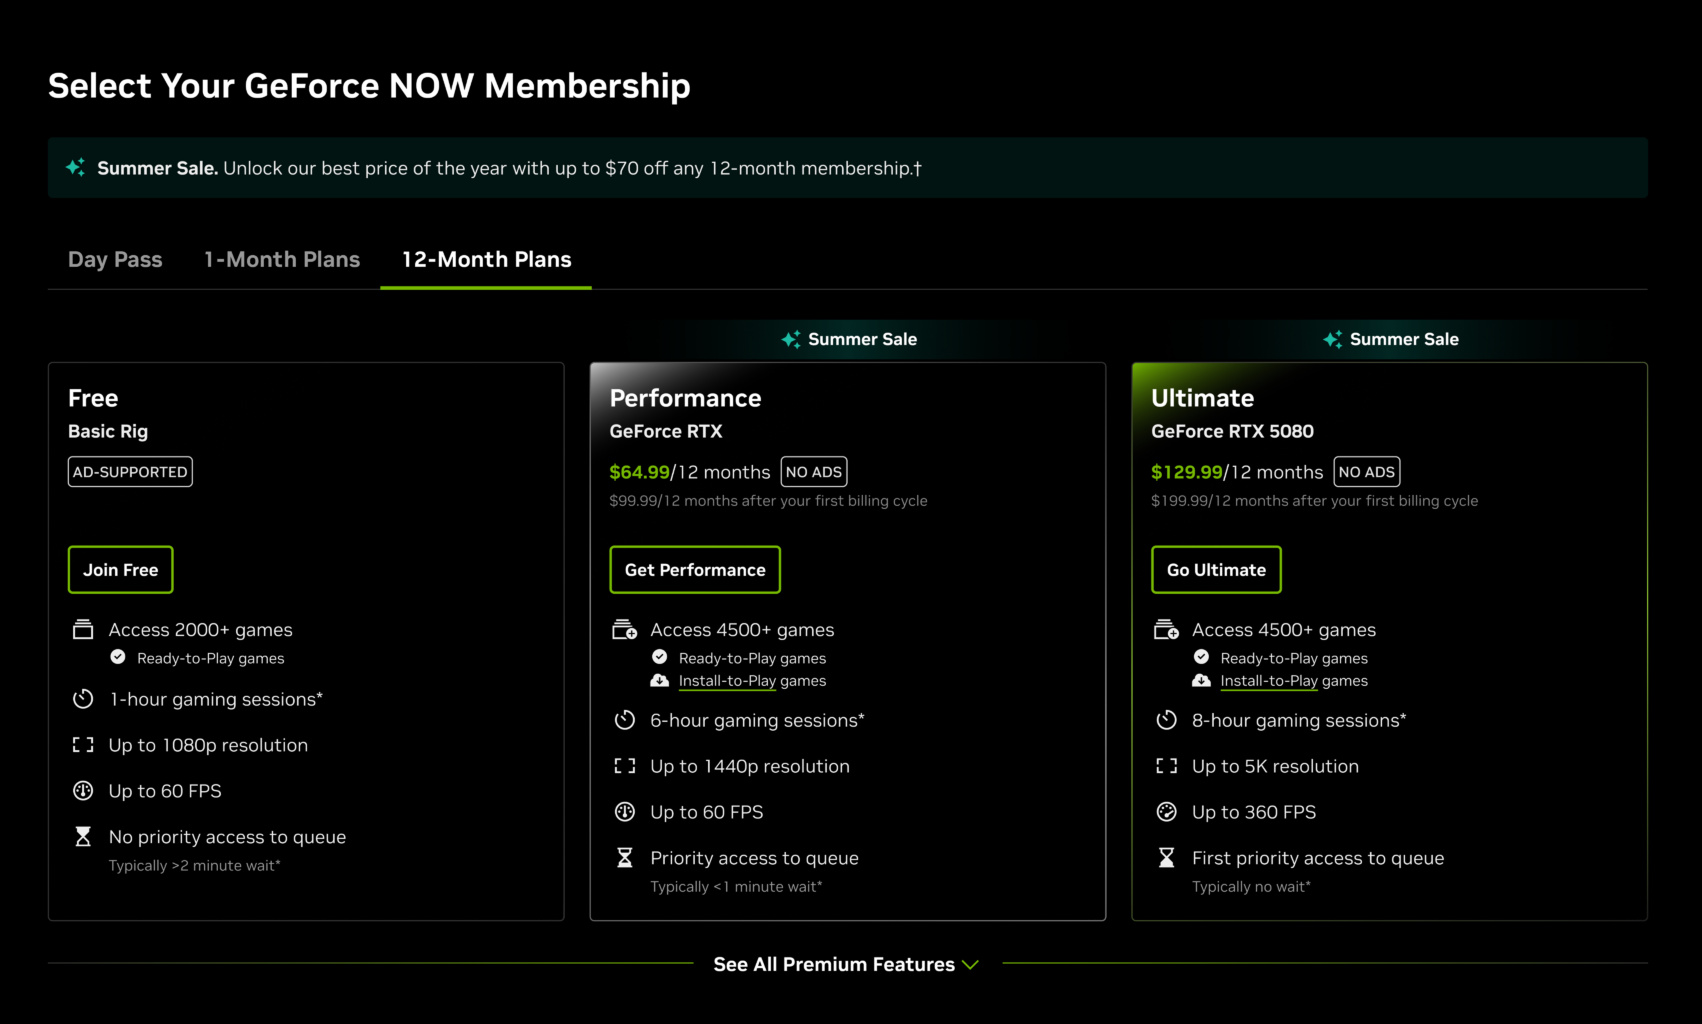Click the hourglass icon next to Priority access to queue
The height and width of the screenshot is (1024, 1702).
625,858
